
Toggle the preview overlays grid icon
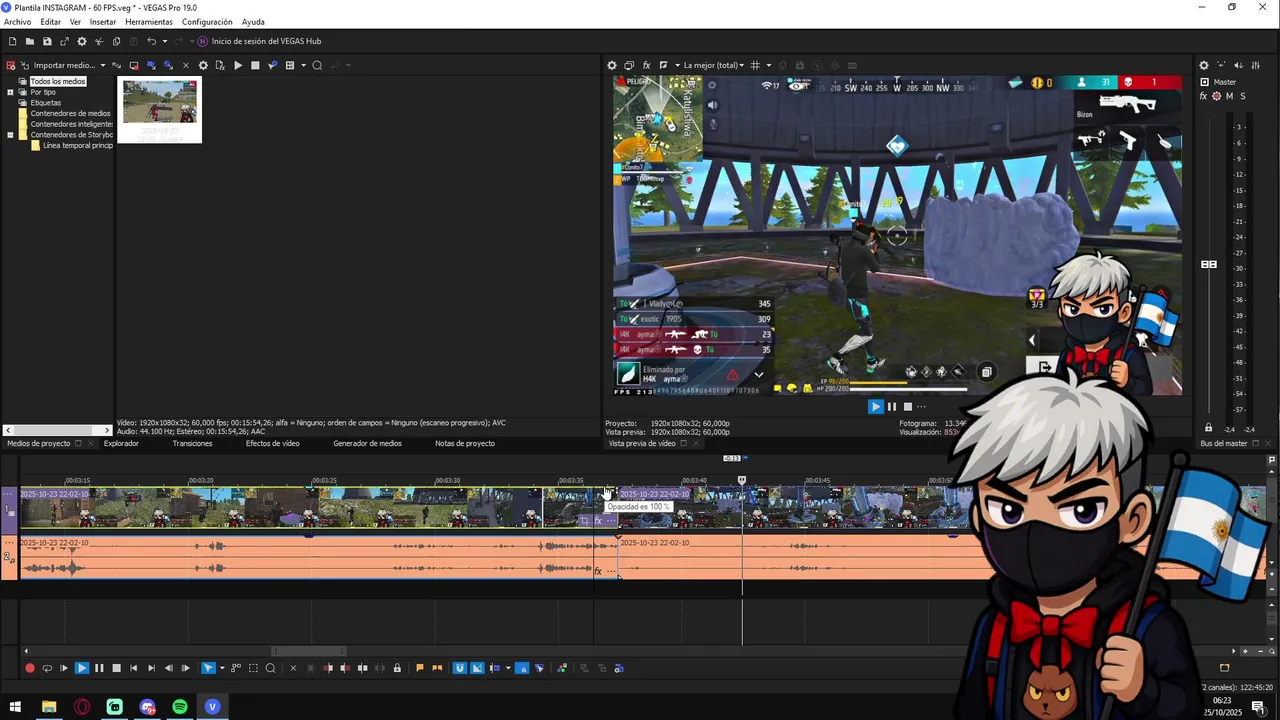coord(755,65)
